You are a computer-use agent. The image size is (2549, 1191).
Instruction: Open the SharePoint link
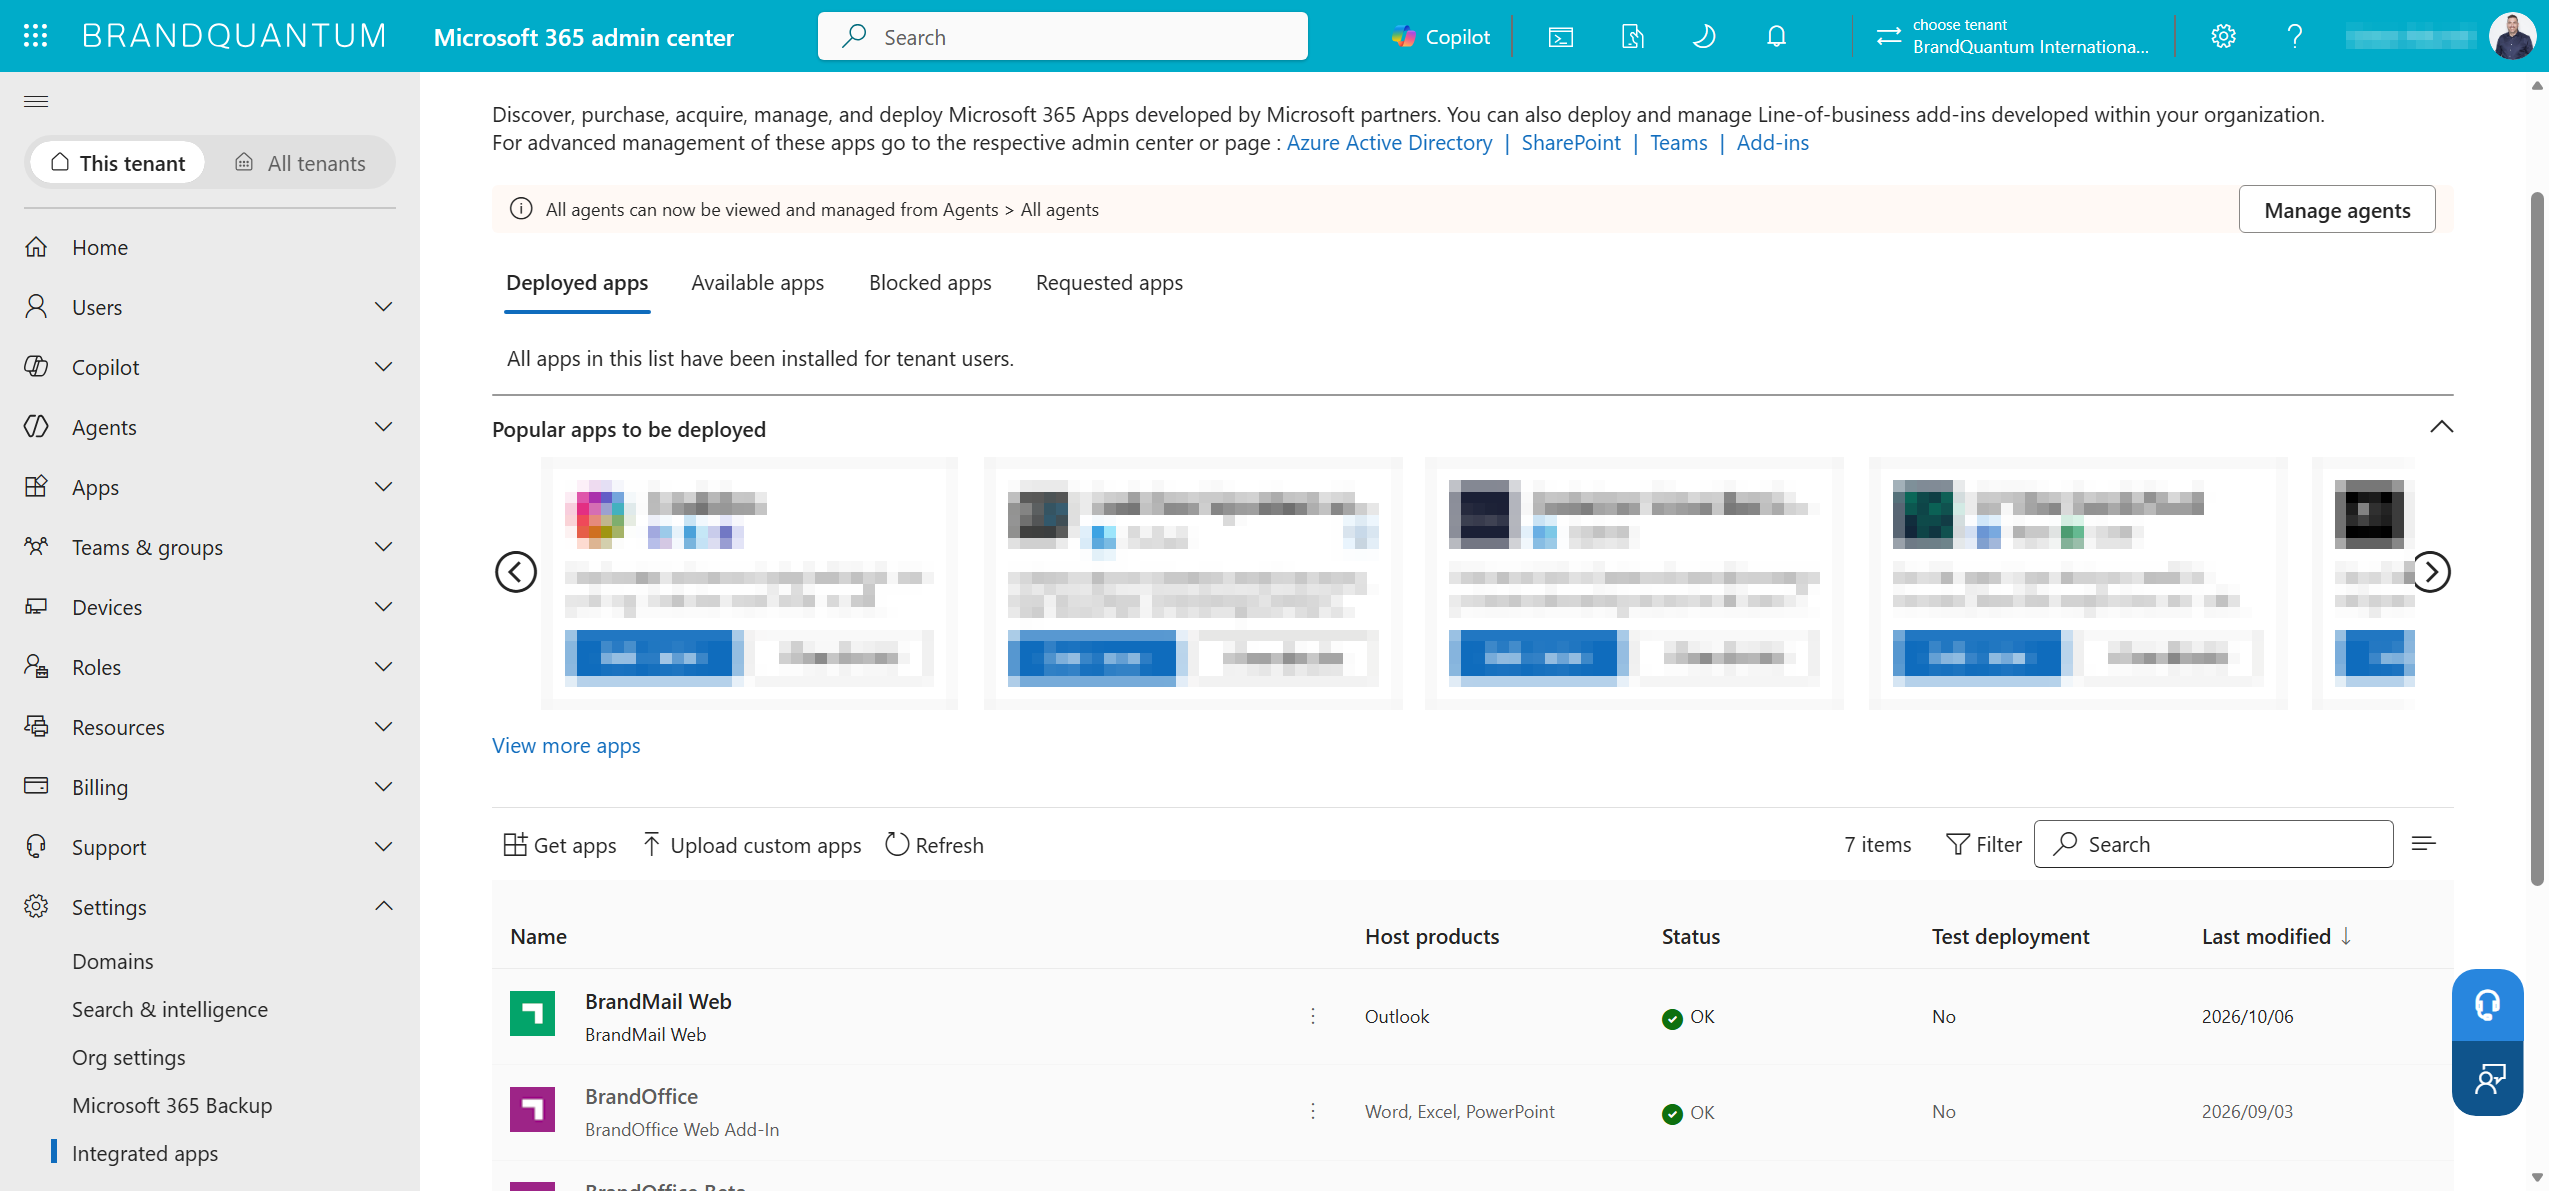(1570, 143)
